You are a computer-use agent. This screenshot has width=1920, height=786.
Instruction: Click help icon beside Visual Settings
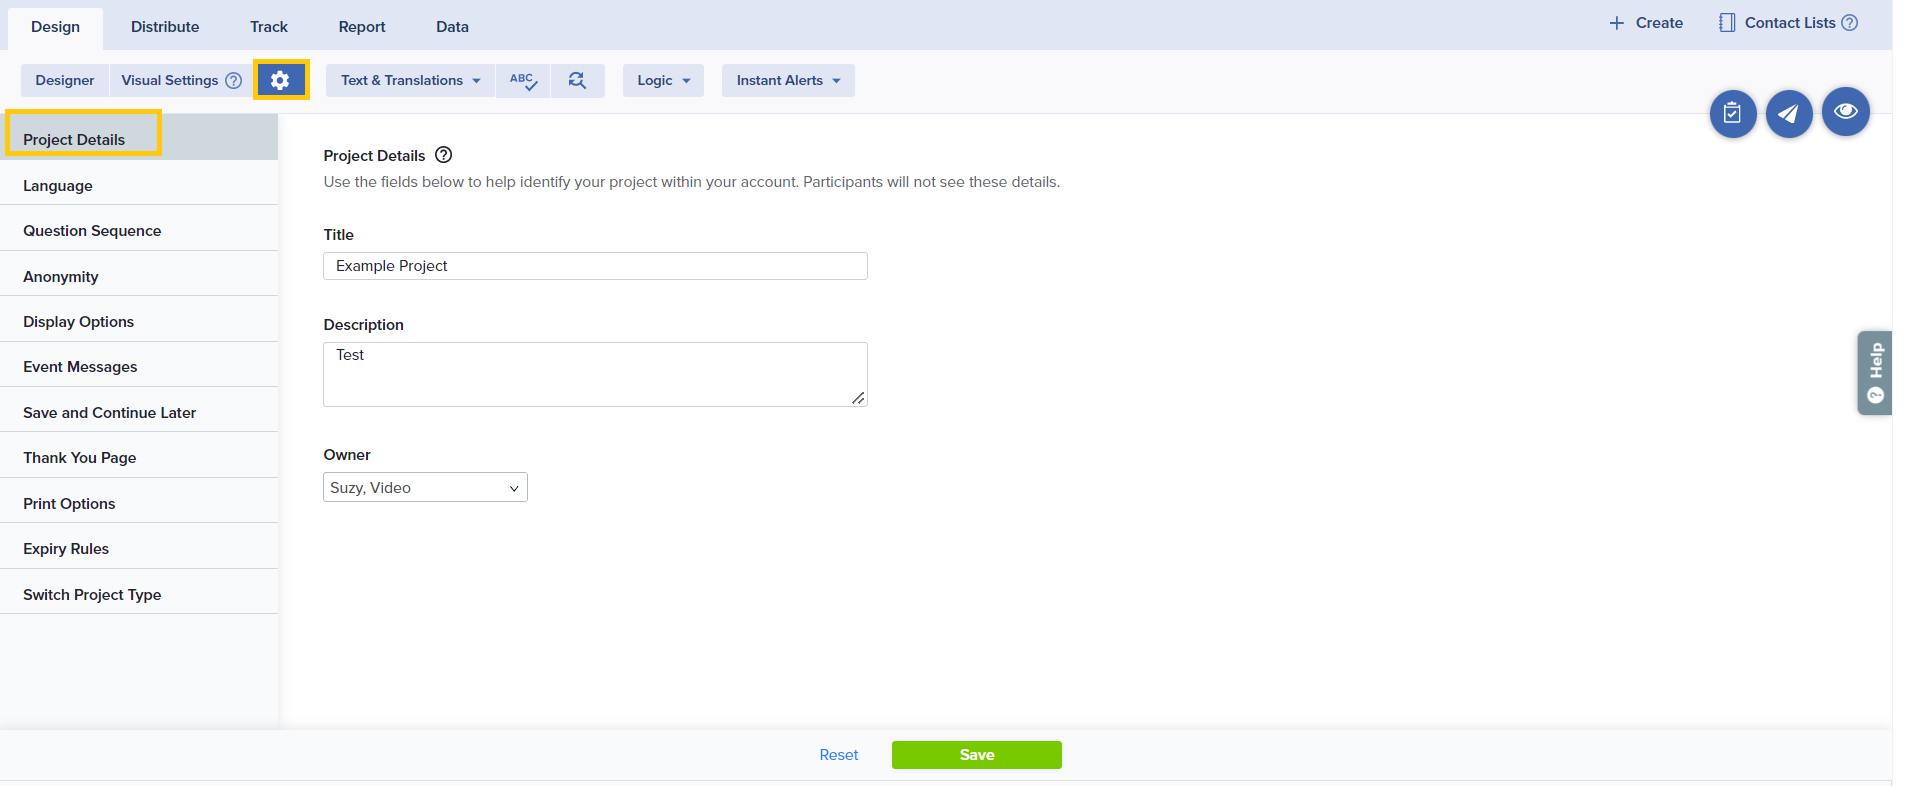(234, 81)
